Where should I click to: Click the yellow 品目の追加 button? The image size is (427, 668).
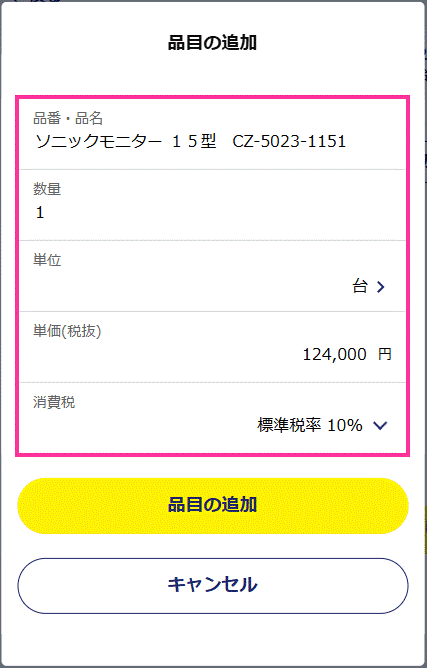coord(213,505)
